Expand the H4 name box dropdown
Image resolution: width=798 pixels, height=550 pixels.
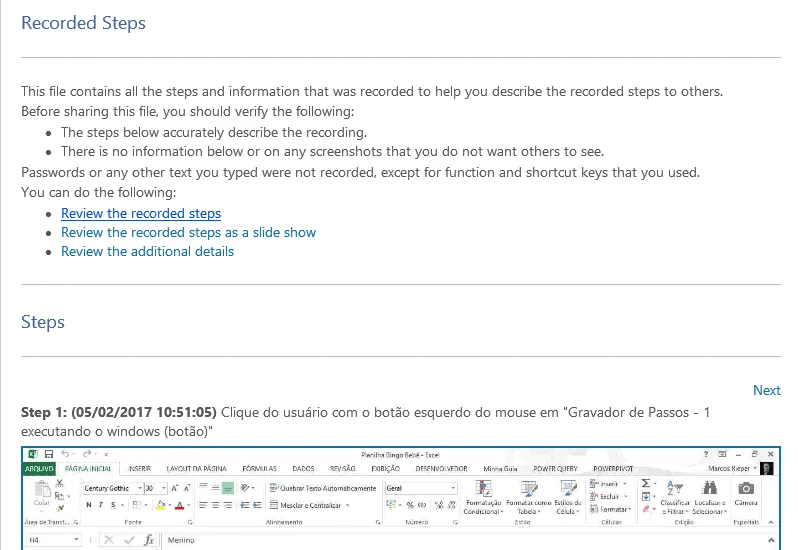click(76, 540)
